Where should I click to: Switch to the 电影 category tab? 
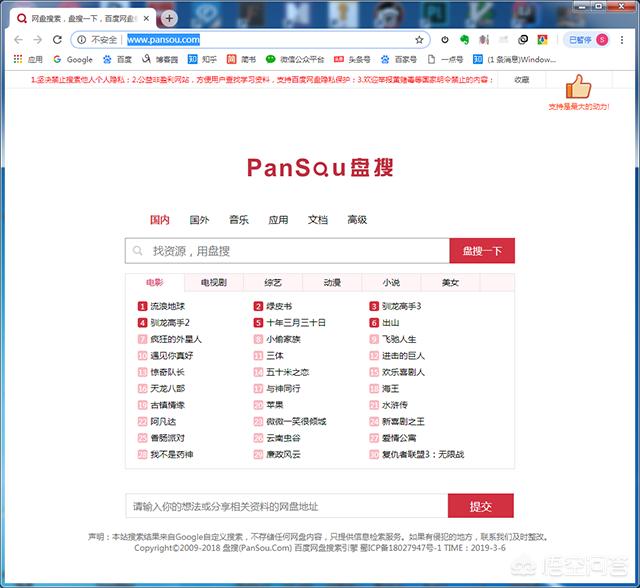(155, 282)
